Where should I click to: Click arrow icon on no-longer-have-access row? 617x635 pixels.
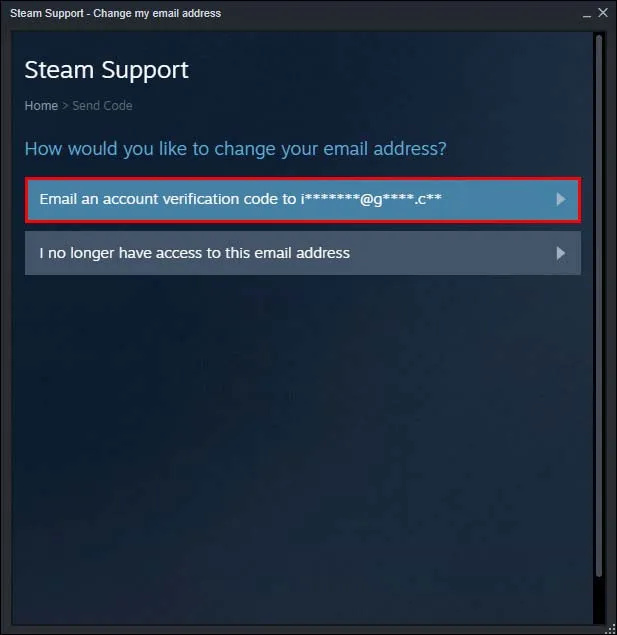point(561,253)
